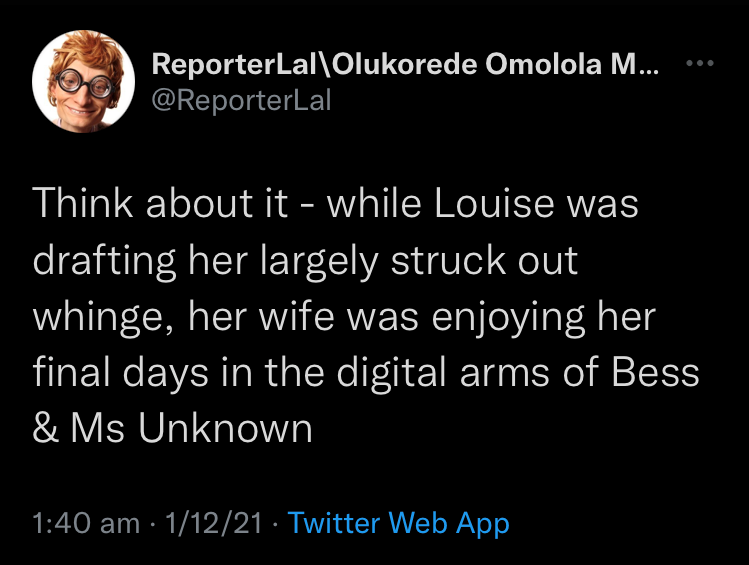The height and width of the screenshot is (565, 749).
Task: Click the name "Bess" in the tweet
Action: coord(658,373)
